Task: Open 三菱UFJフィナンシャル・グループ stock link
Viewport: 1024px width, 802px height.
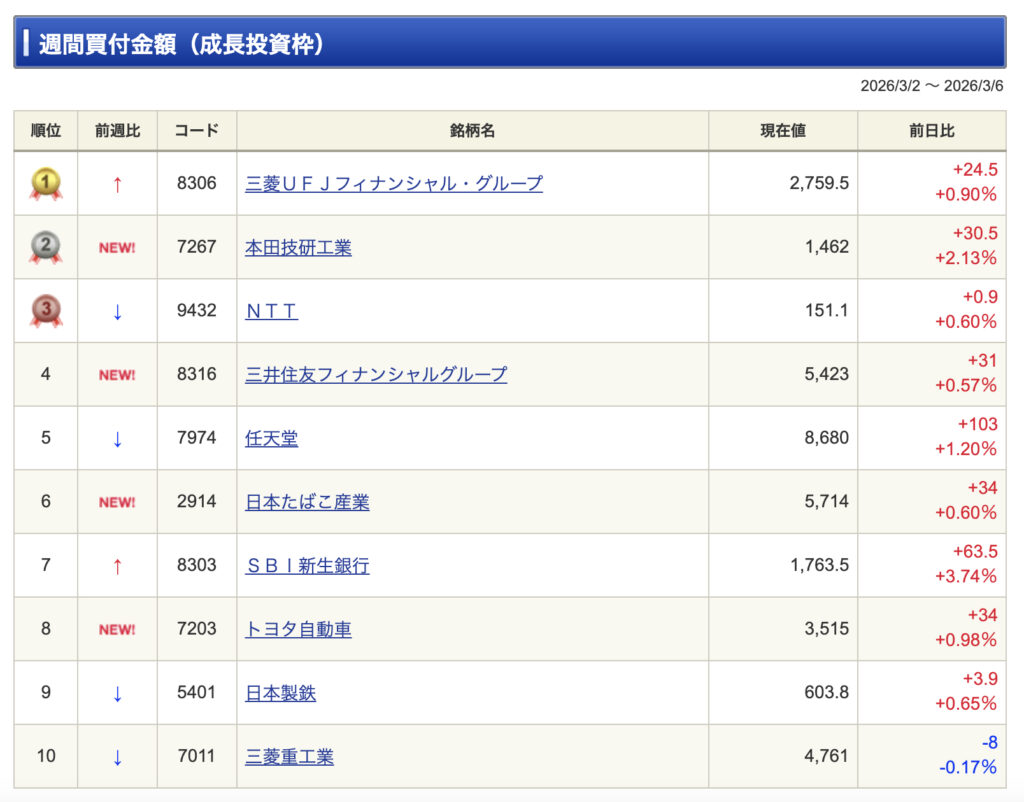Action: point(394,184)
